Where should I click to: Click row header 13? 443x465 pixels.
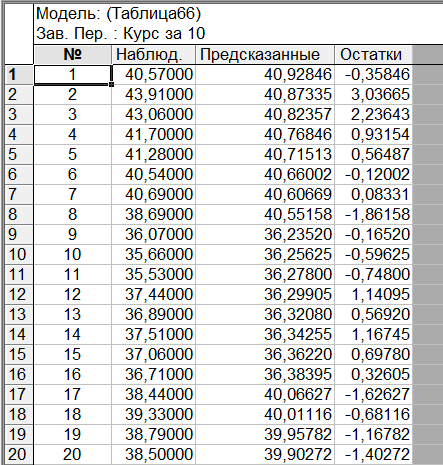[19, 314]
